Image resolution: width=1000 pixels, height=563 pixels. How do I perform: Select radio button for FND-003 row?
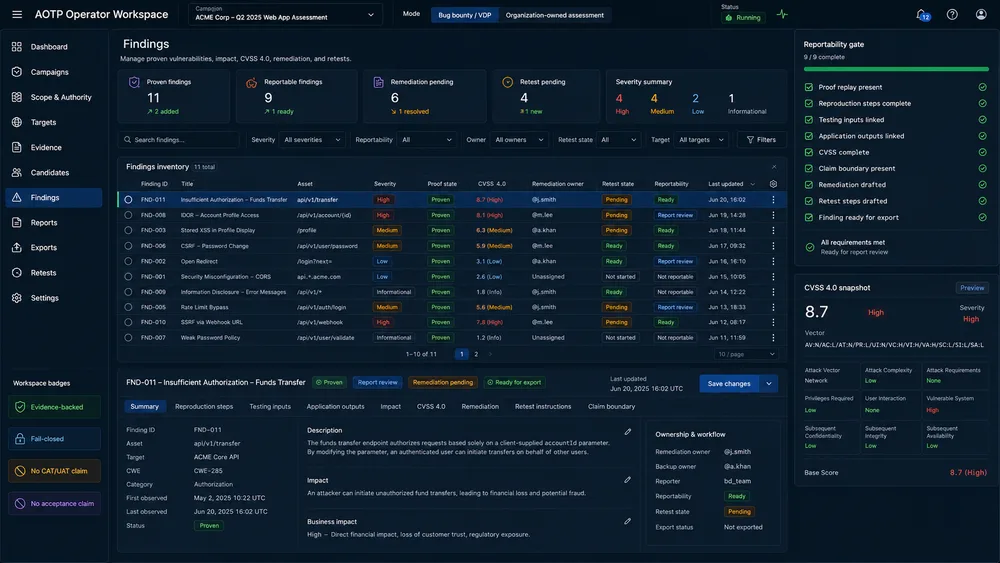click(x=128, y=230)
